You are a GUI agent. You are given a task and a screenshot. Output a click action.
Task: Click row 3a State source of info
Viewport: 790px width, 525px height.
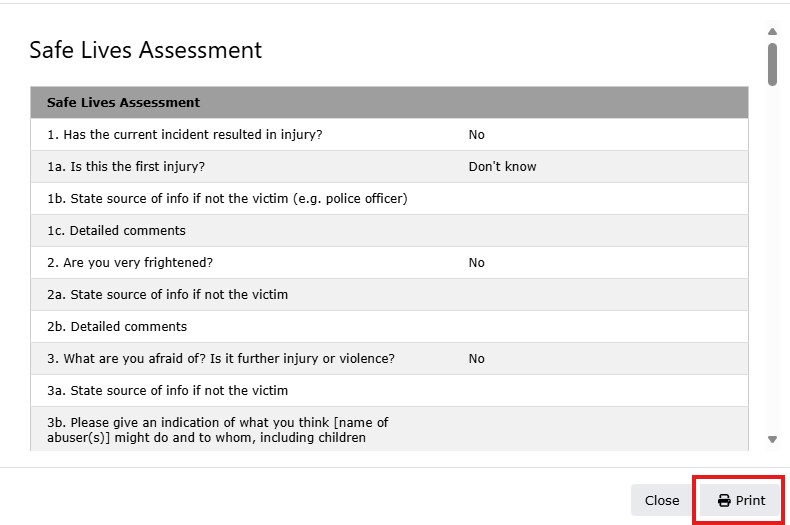pyautogui.click(x=167, y=391)
